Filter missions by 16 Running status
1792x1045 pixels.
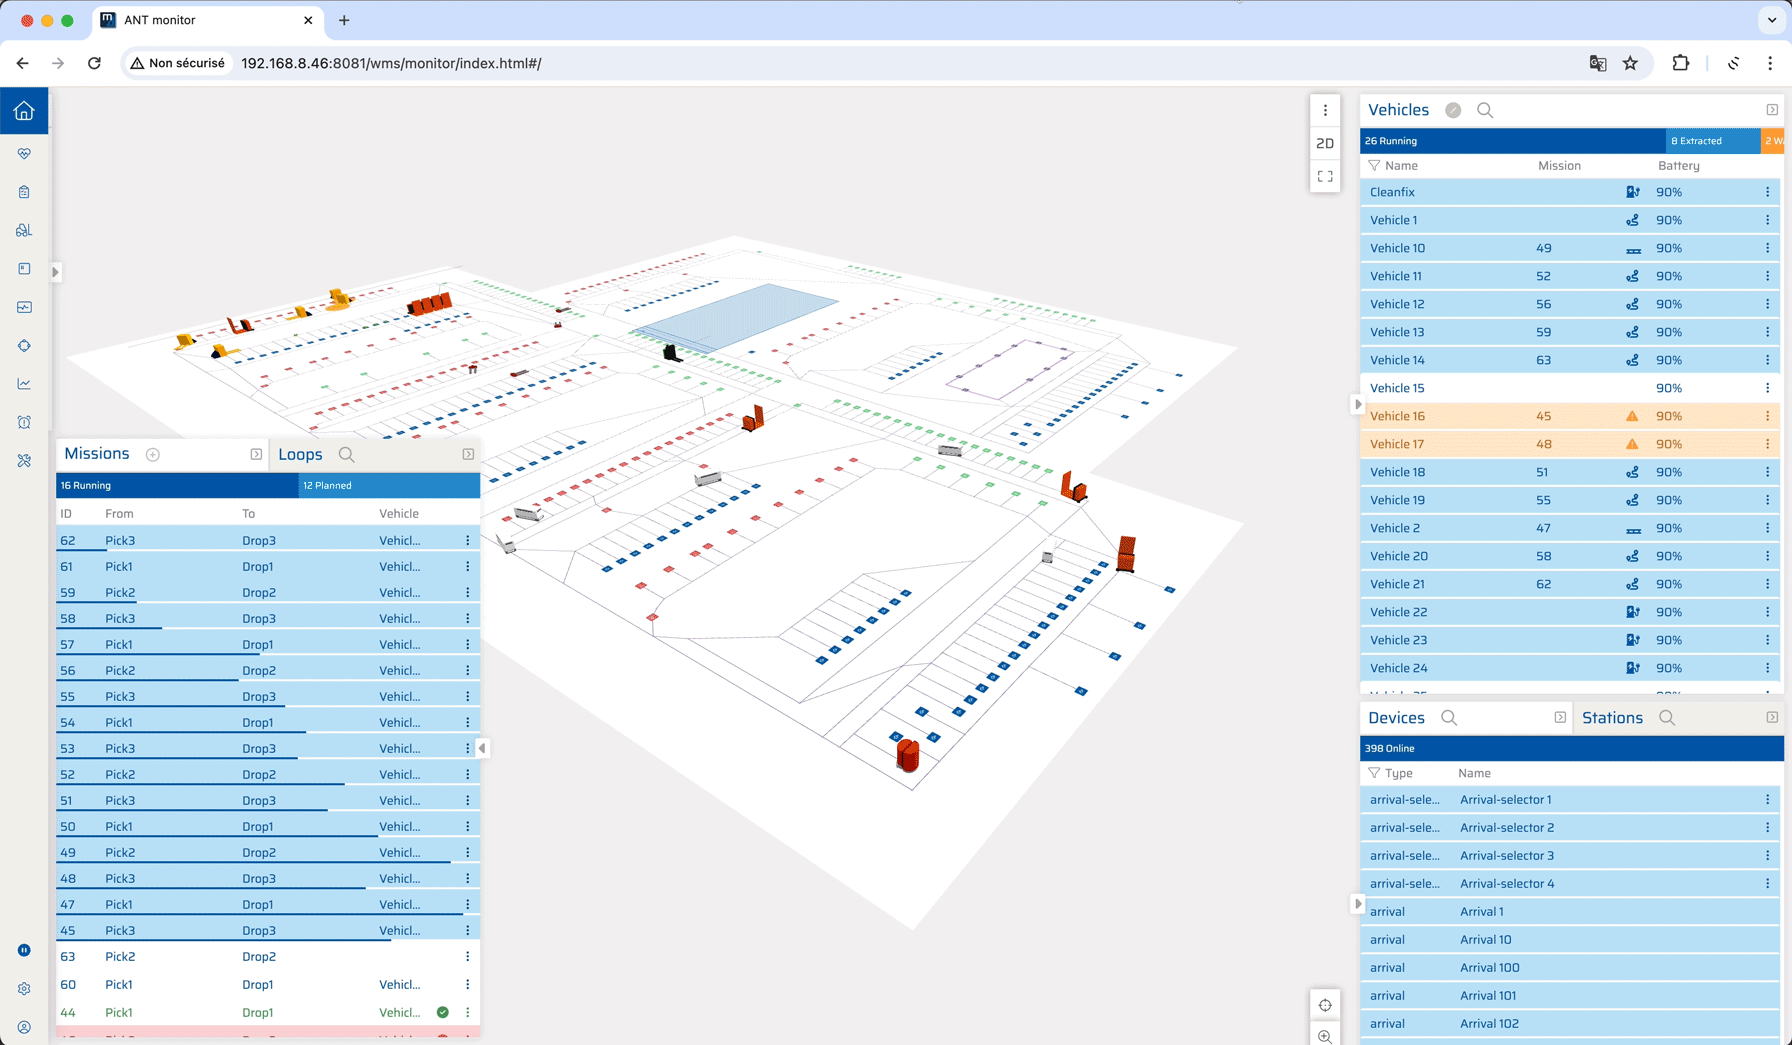point(177,485)
